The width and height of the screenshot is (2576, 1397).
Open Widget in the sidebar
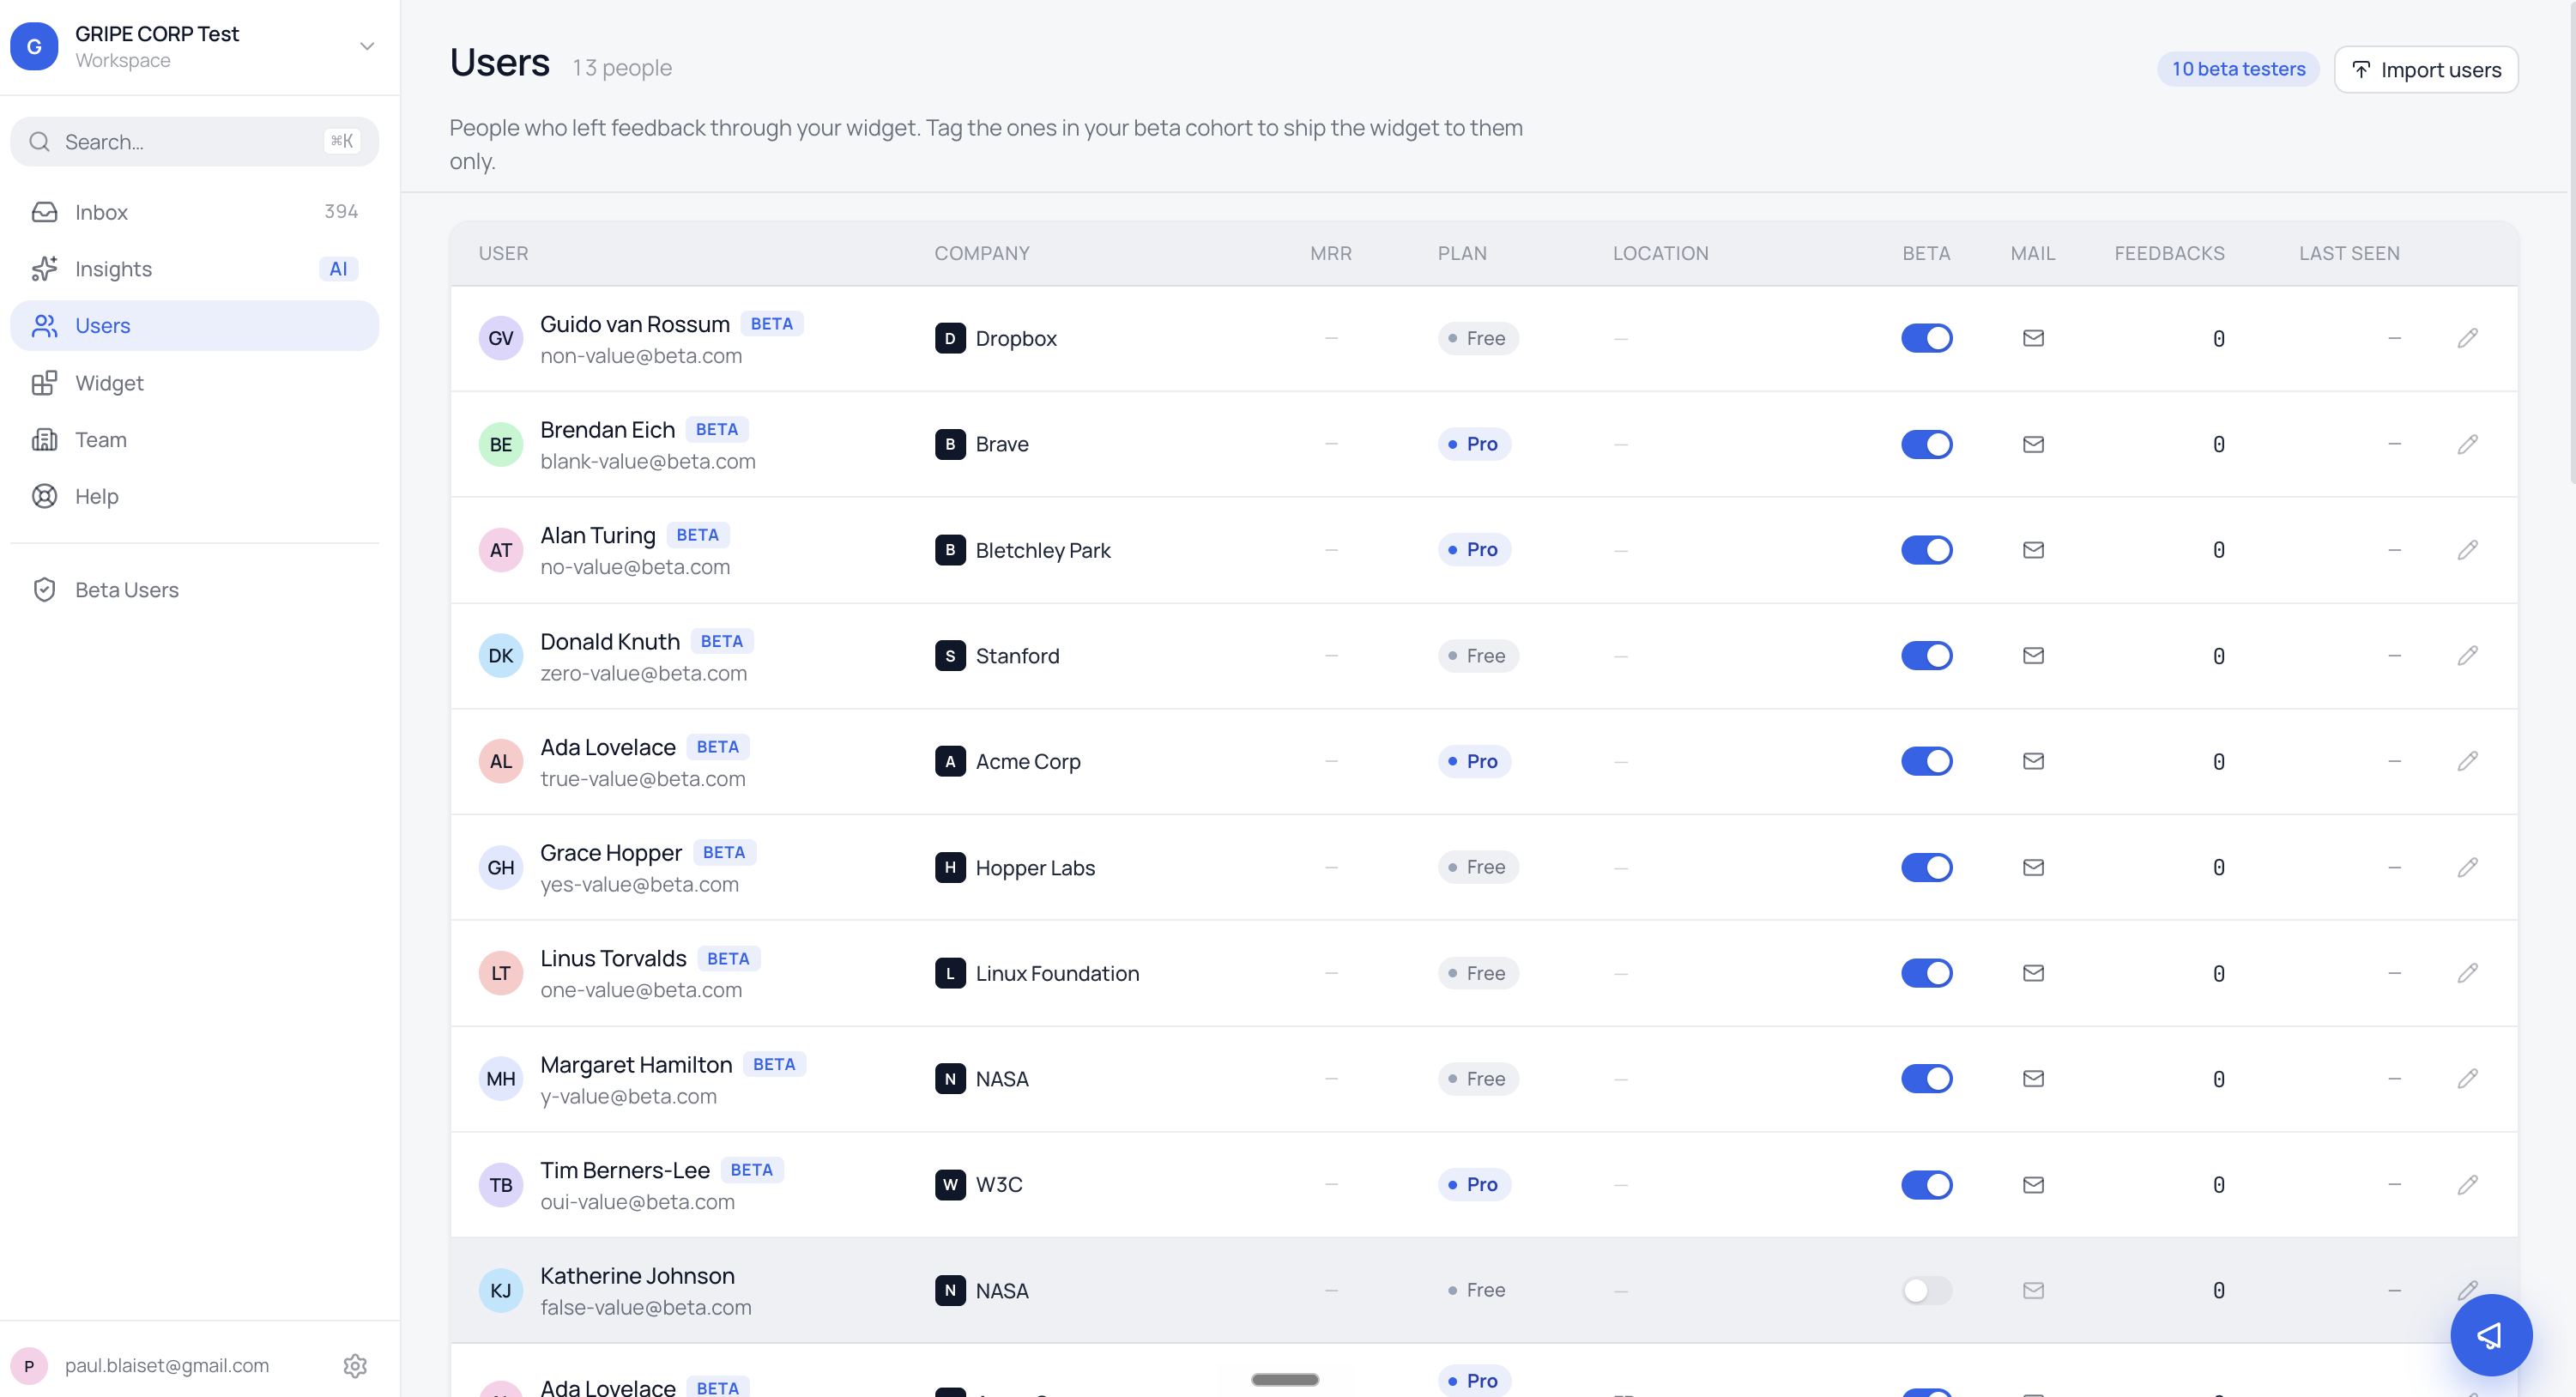tap(194, 383)
